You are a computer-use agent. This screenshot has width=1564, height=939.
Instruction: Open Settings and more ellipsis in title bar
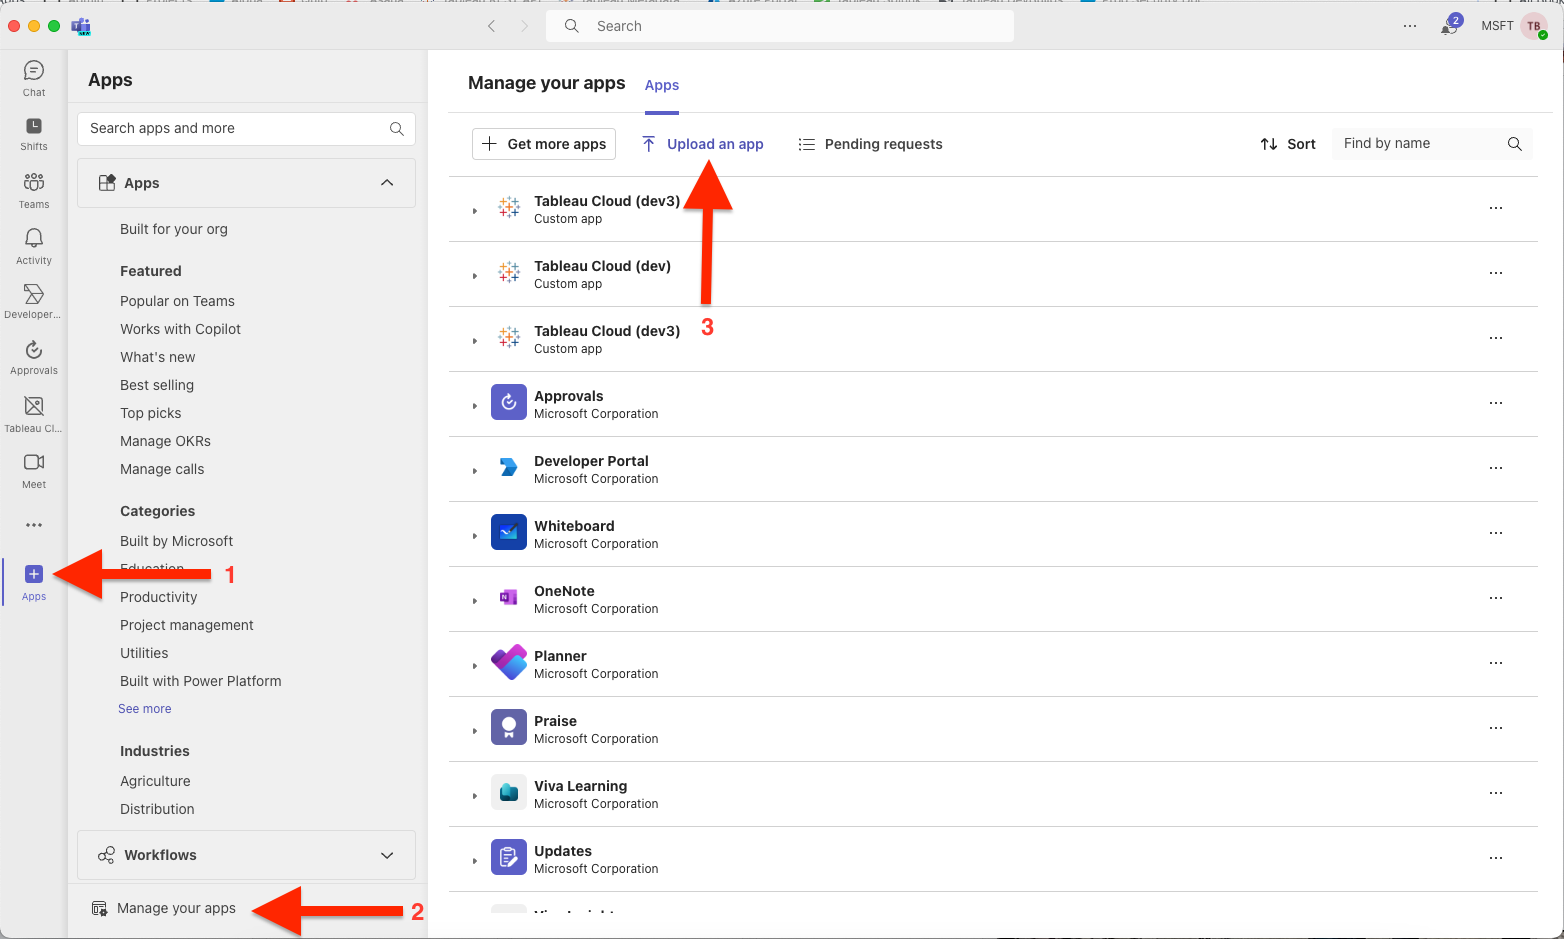coord(1410,26)
